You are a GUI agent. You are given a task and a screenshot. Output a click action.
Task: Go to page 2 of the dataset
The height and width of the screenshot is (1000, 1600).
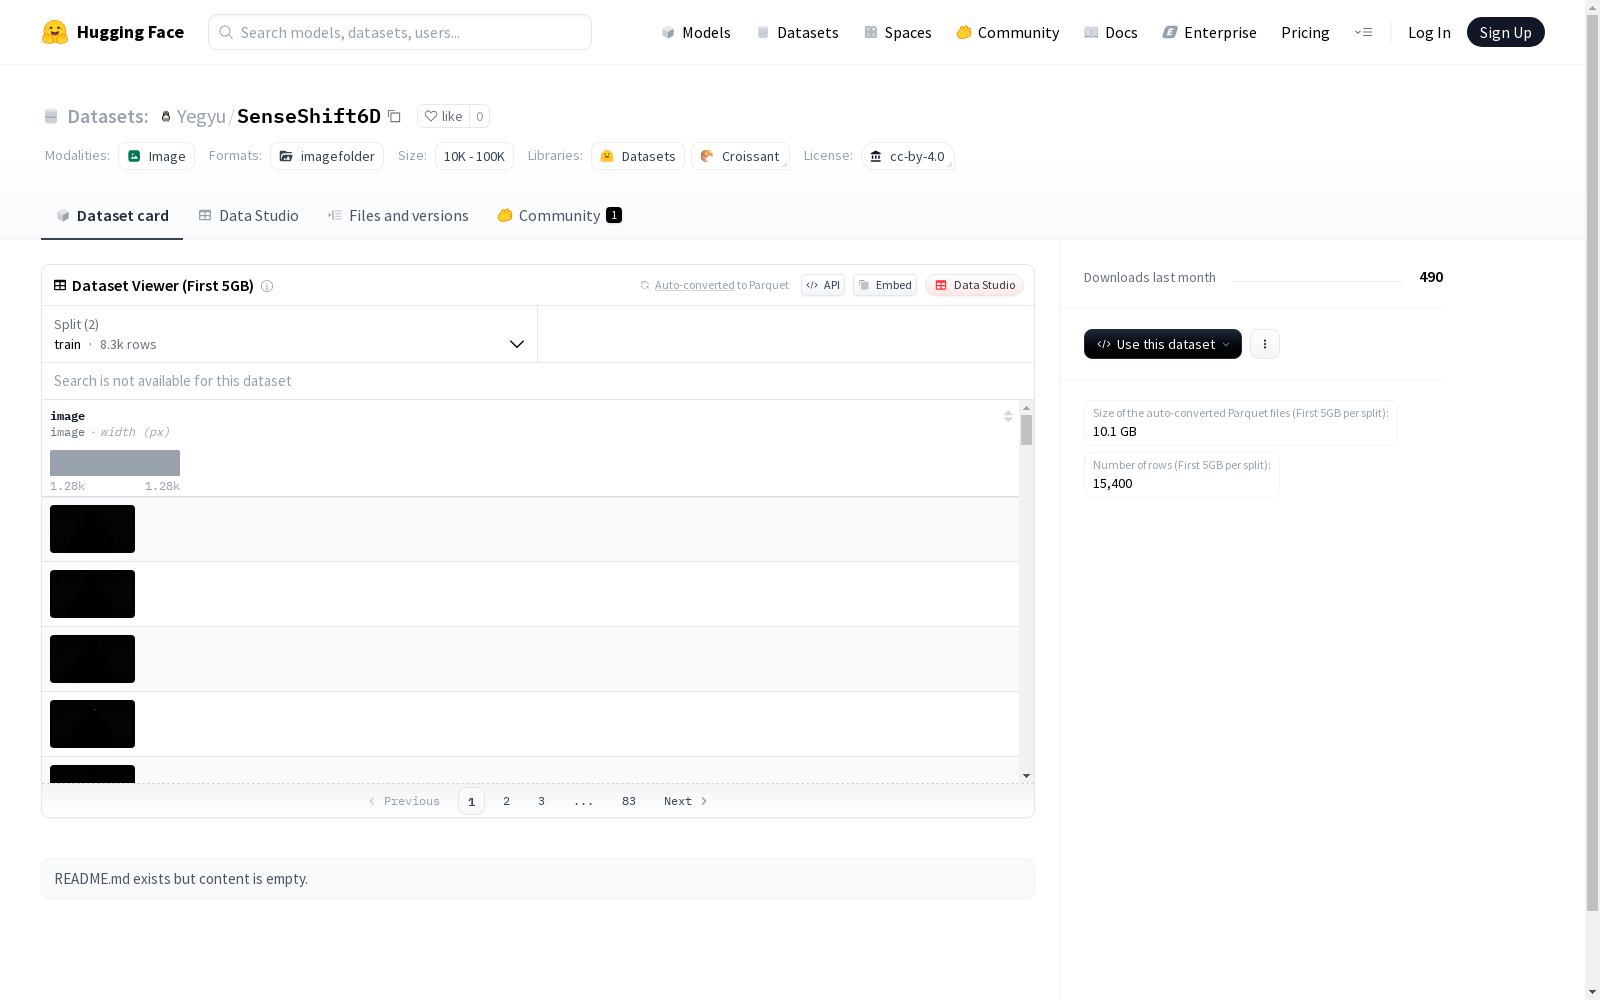click(x=507, y=801)
